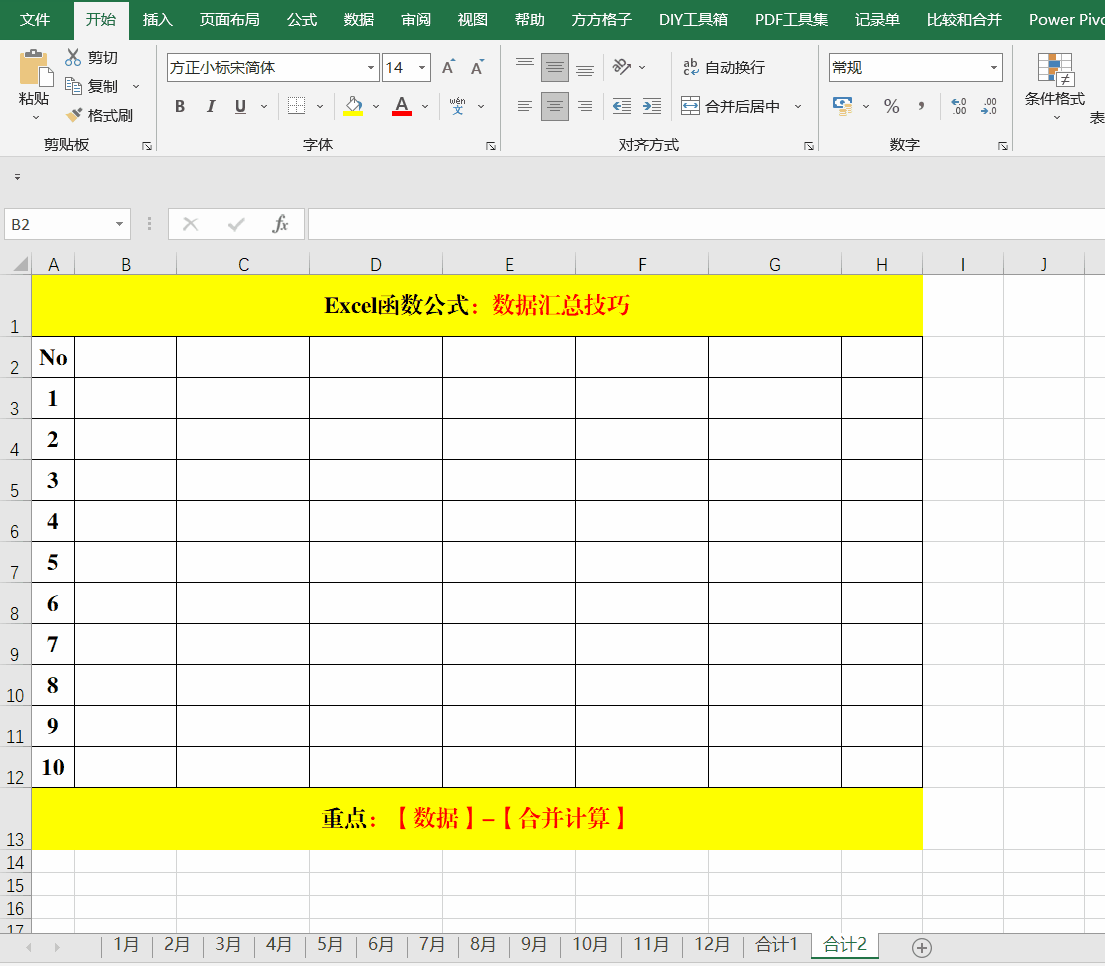1105x966 pixels.
Task: Activate the Format Painter brush
Action: 74,114
